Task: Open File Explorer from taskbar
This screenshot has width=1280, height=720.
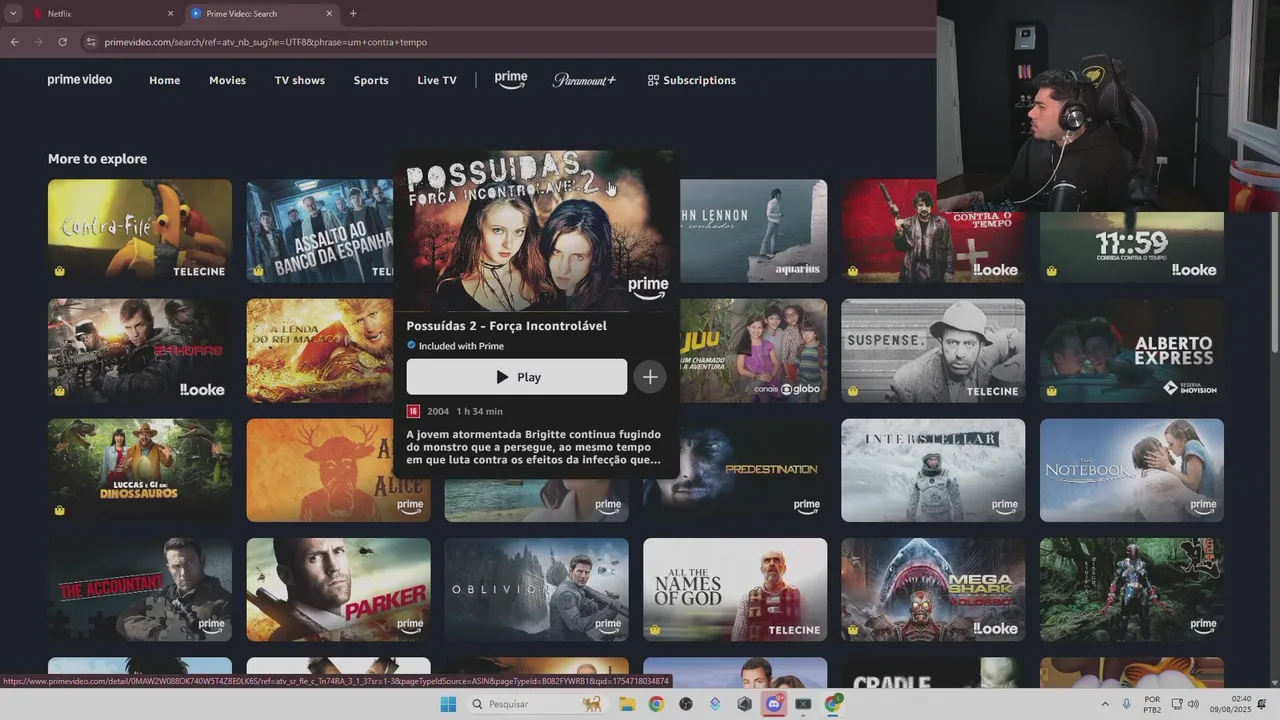Action: point(627,704)
